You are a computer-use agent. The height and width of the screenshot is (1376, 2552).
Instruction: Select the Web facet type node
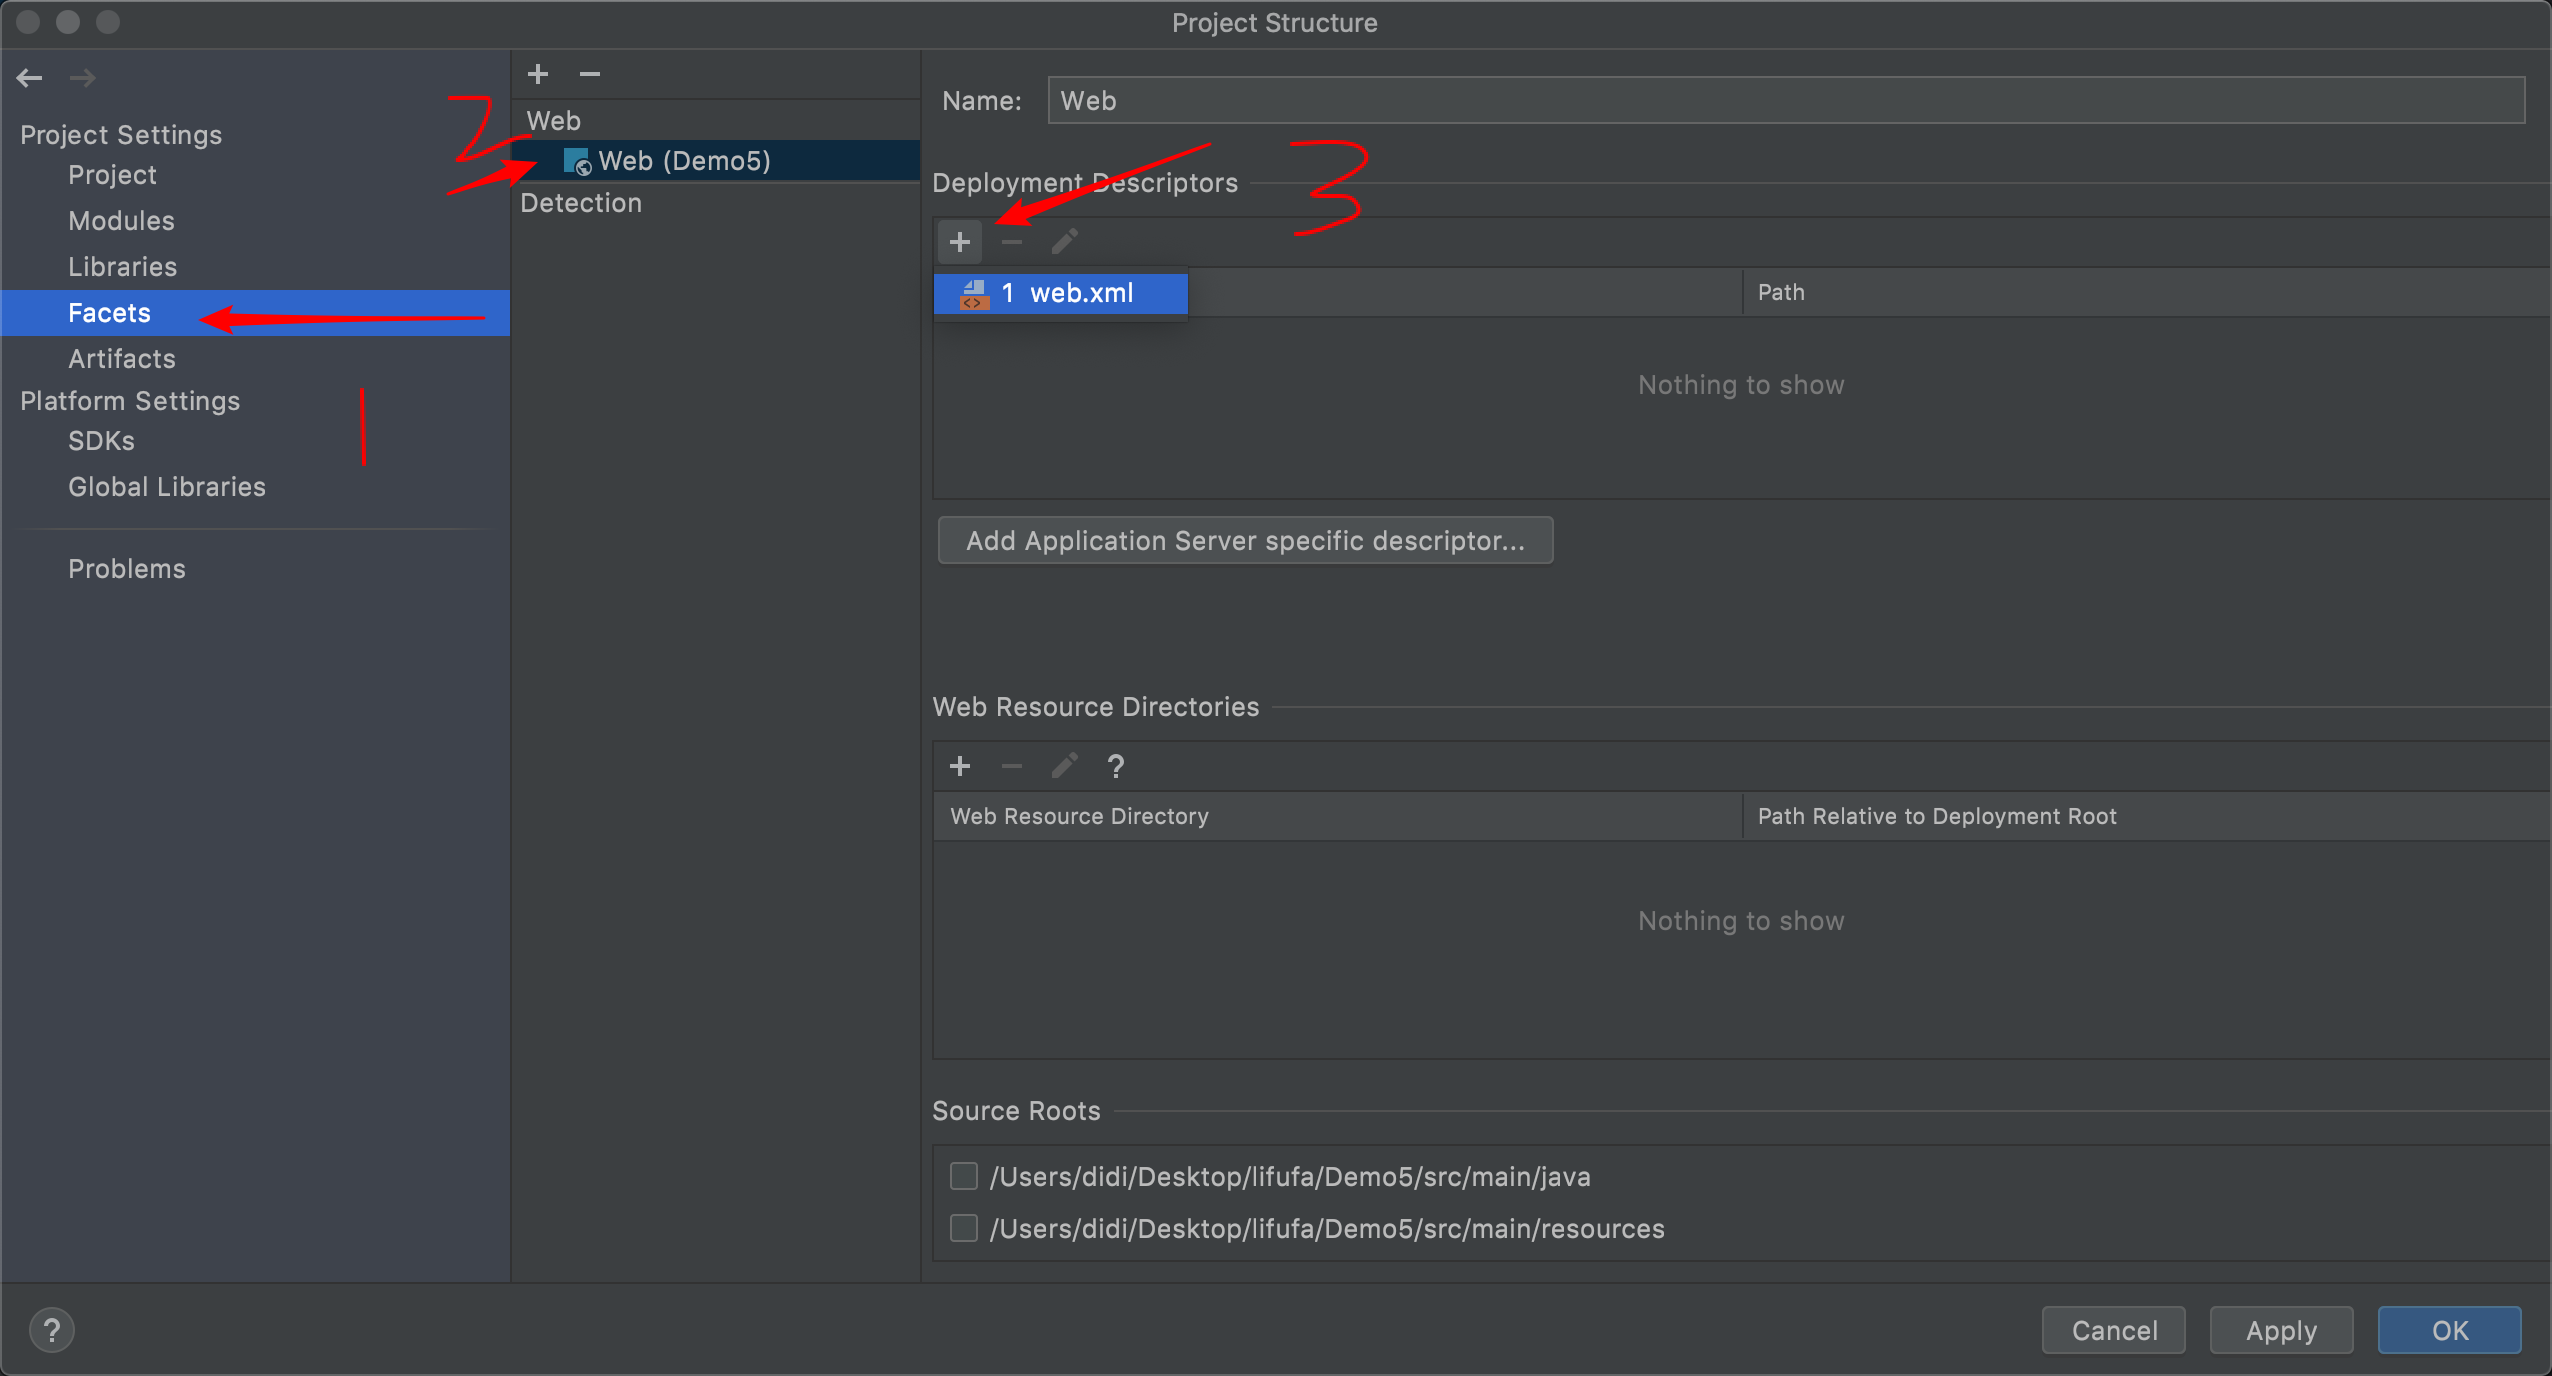(554, 121)
